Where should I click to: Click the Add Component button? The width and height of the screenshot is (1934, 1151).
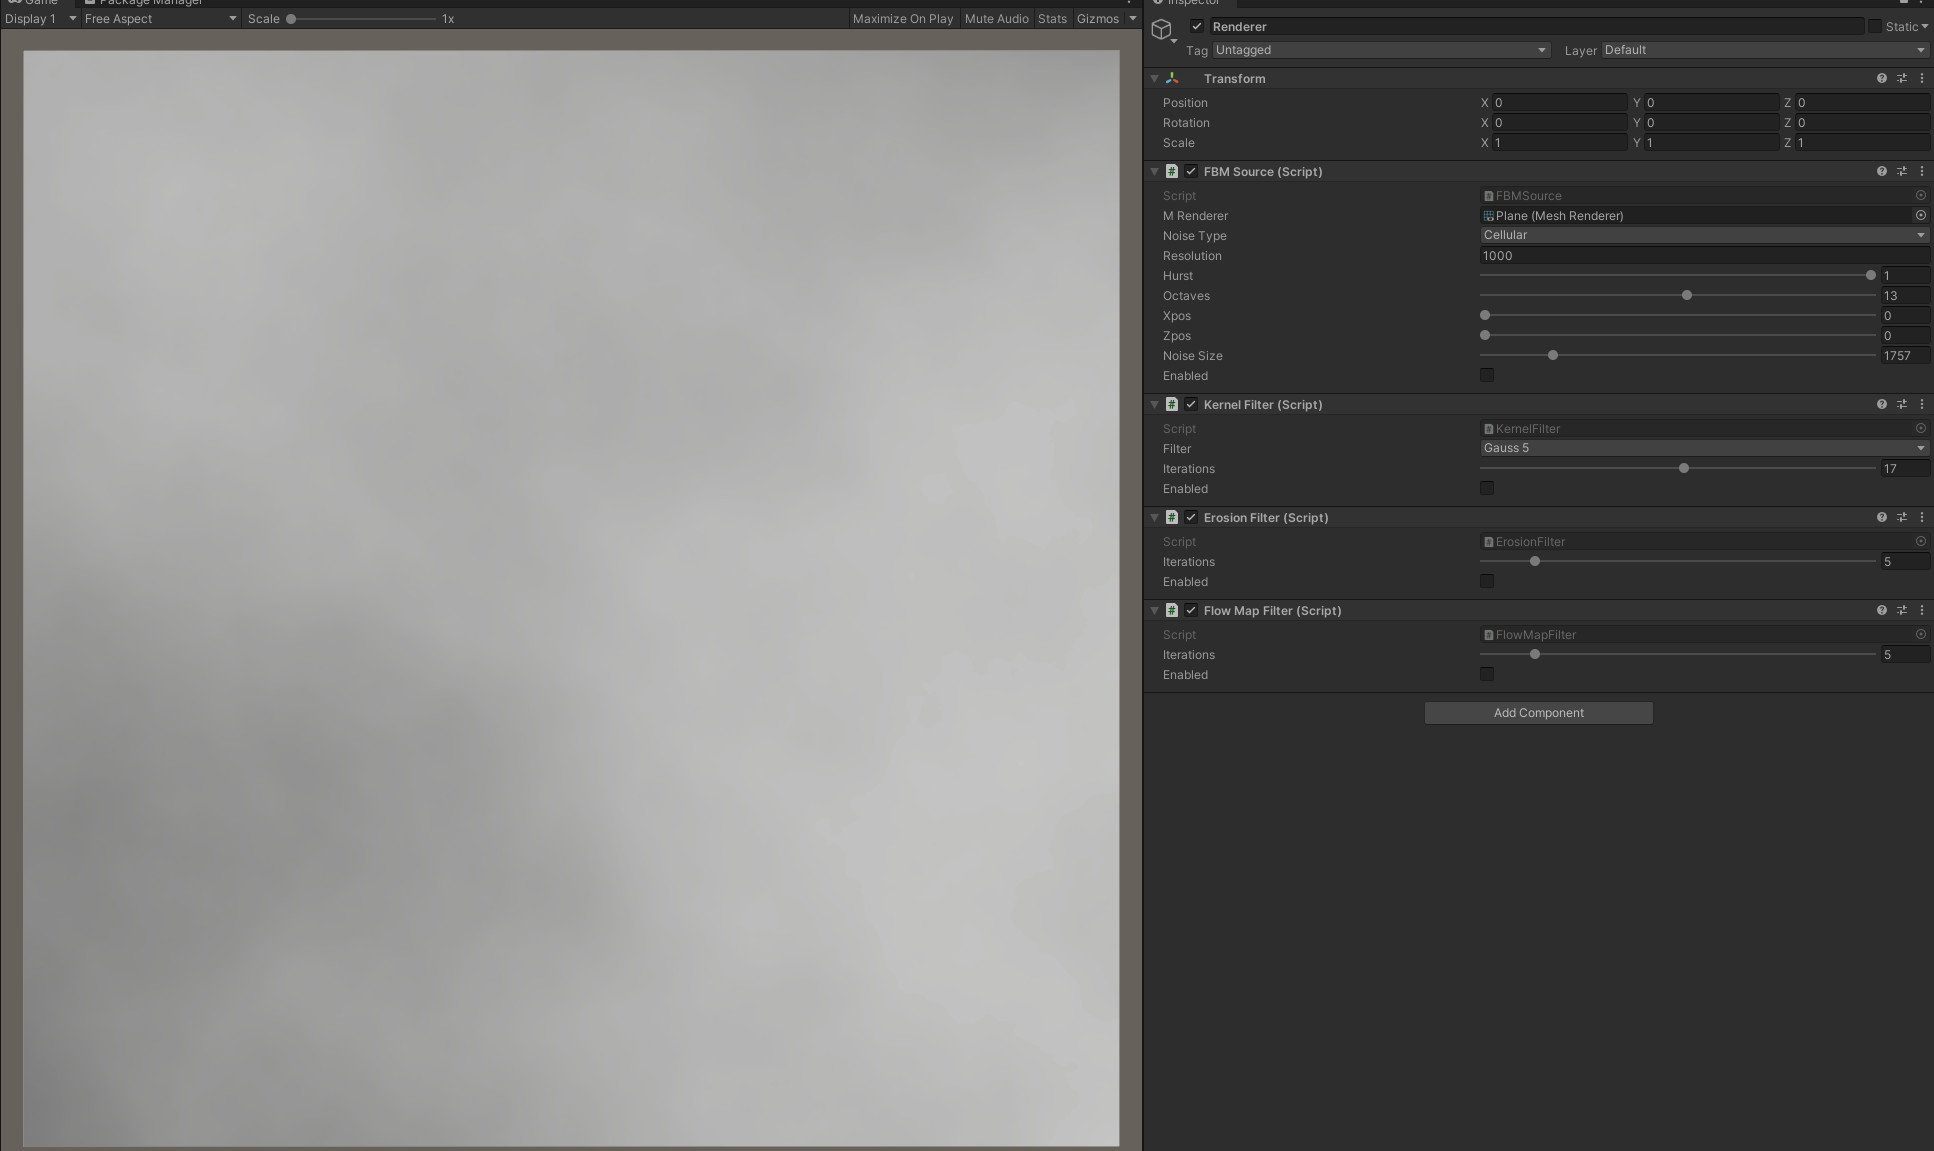(1538, 713)
